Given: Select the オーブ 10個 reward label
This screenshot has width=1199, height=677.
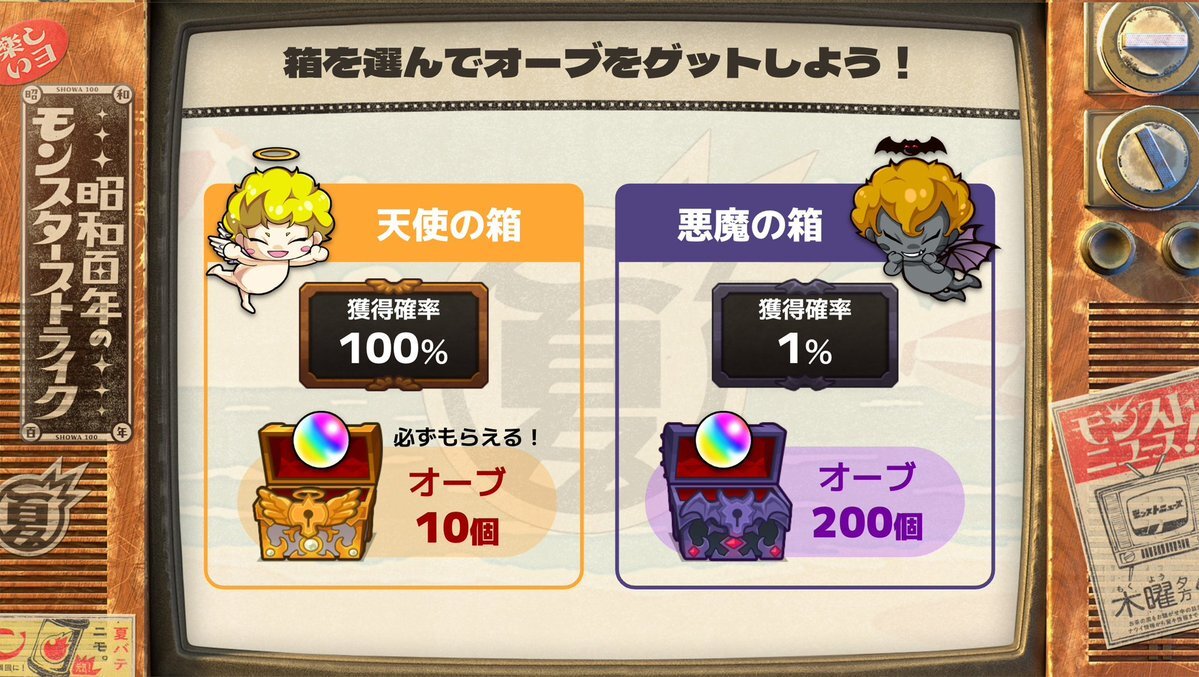Looking at the screenshot, I should click(457, 506).
